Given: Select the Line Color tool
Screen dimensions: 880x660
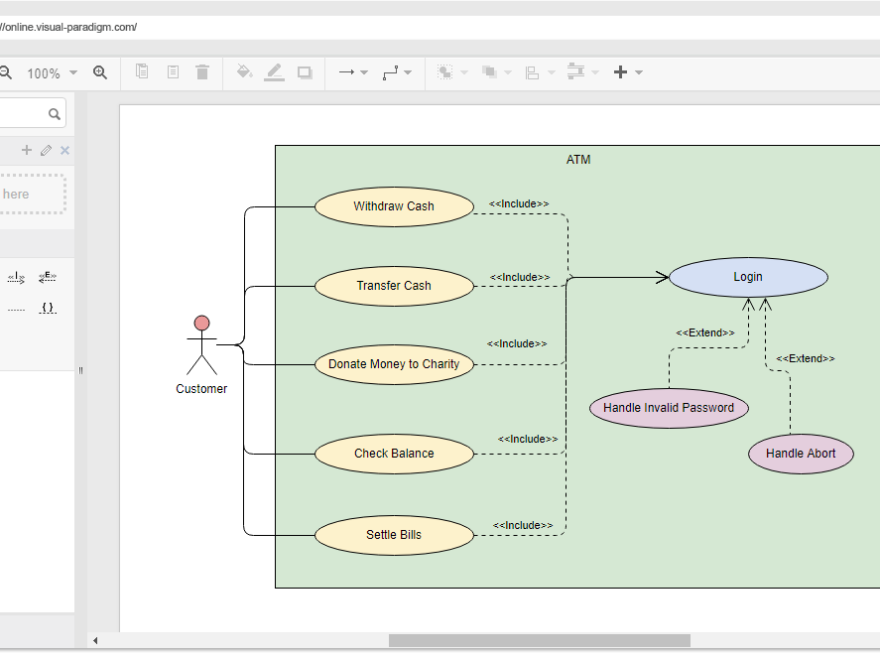Looking at the screenshot, I should (x=274, y=72).
